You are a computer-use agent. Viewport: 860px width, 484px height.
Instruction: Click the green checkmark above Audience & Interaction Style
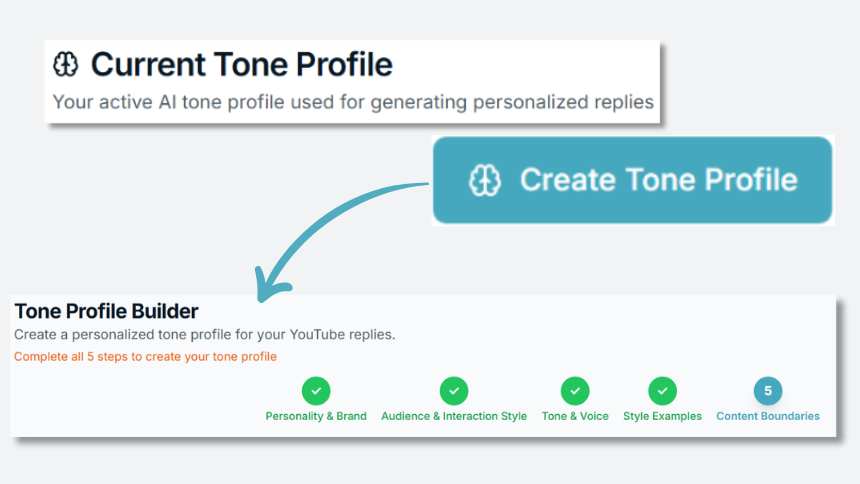454,390
